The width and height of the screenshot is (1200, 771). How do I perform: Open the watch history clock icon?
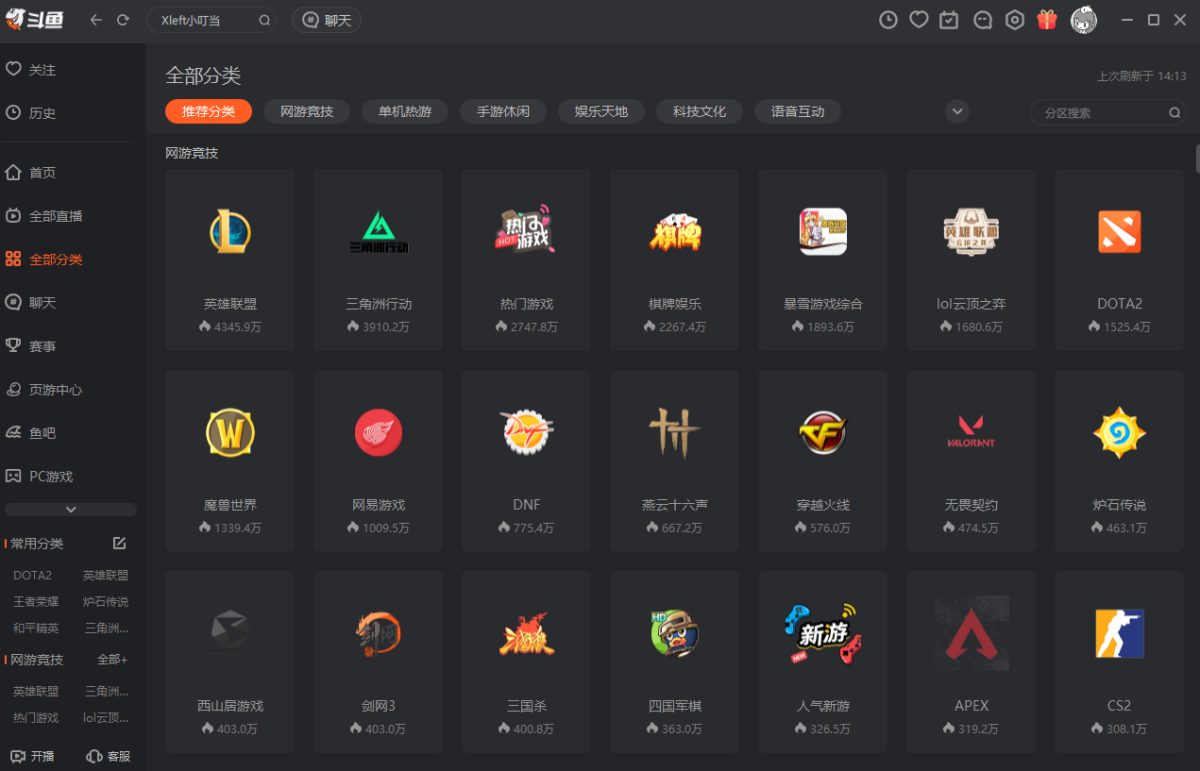click(888, 20)
